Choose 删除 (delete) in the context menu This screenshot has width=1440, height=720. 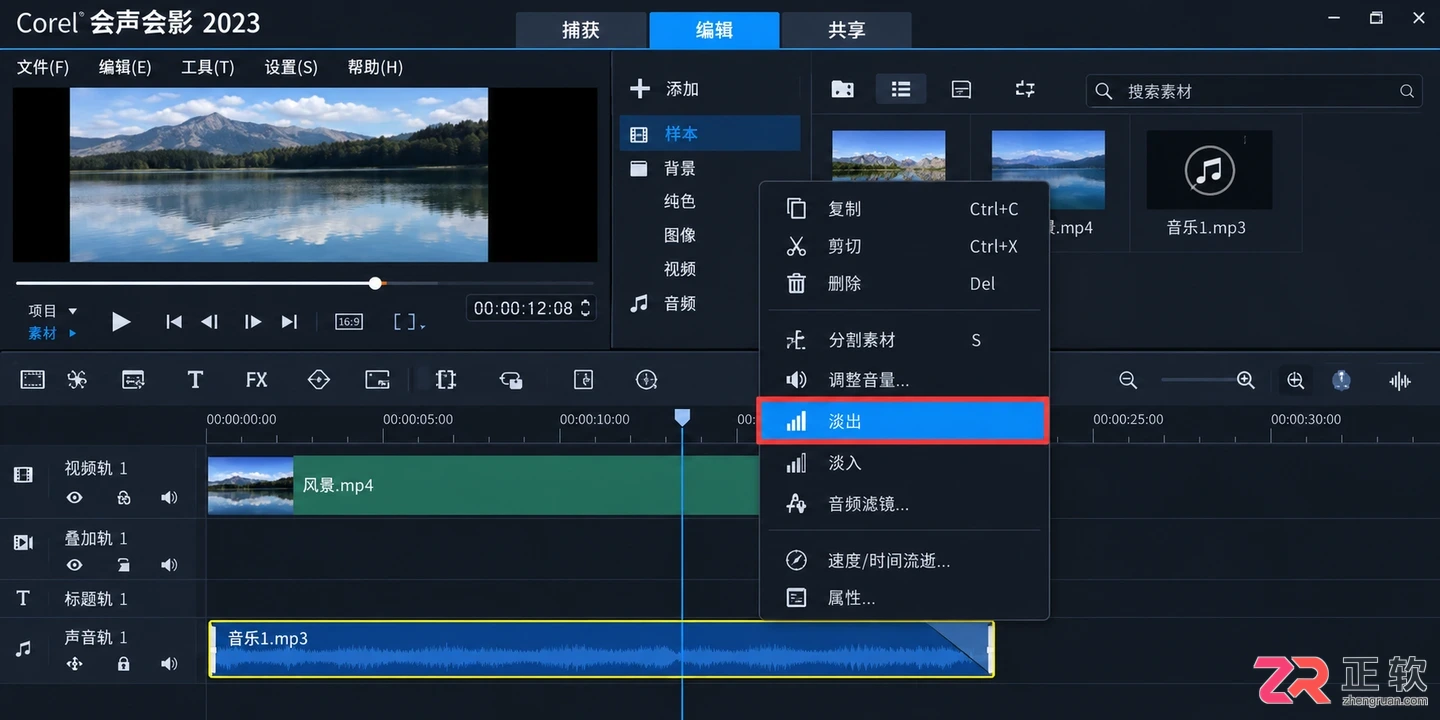[x=903, y=284]
